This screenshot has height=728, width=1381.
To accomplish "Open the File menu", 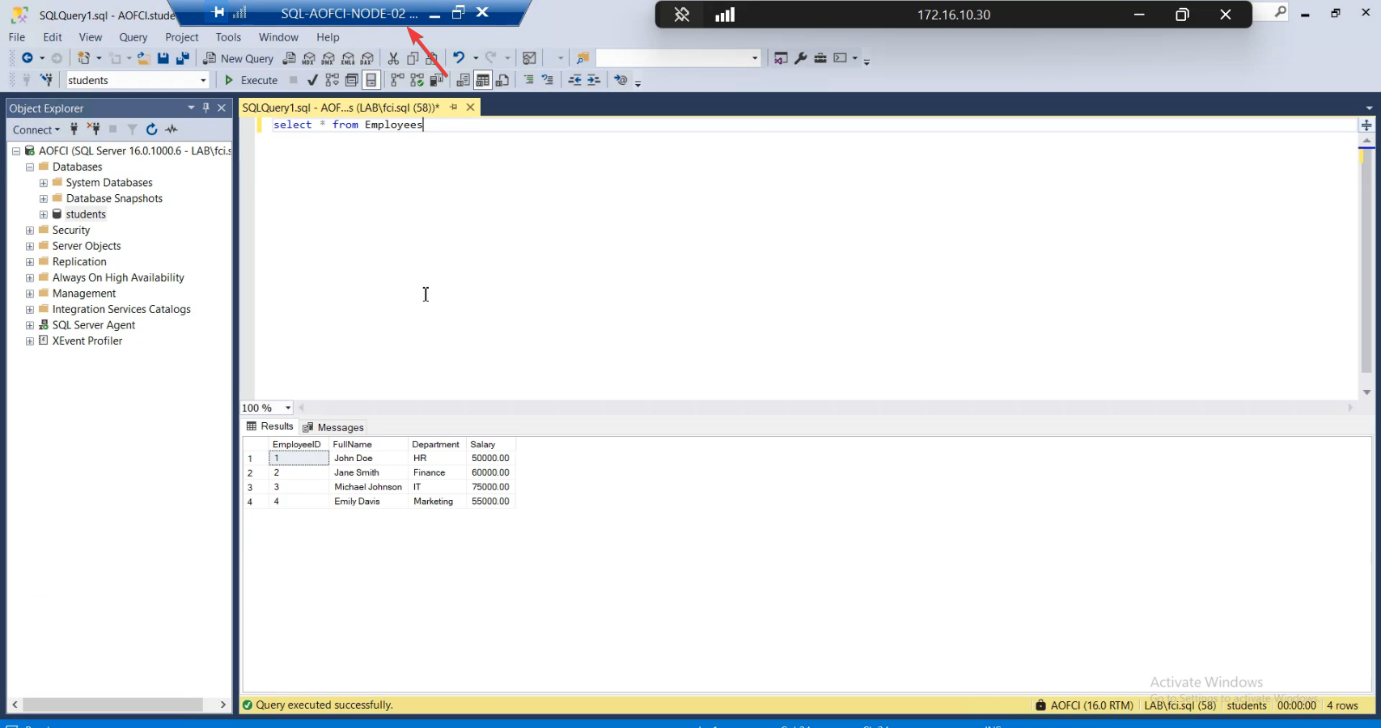I will pos(17,37).
